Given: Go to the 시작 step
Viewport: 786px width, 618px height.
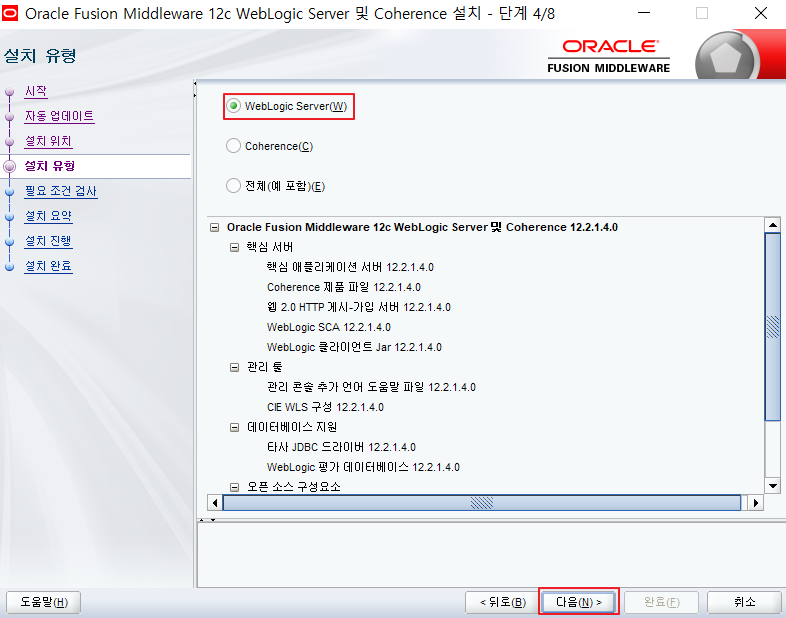Looking at the screenshot, I should pos(36,91).
